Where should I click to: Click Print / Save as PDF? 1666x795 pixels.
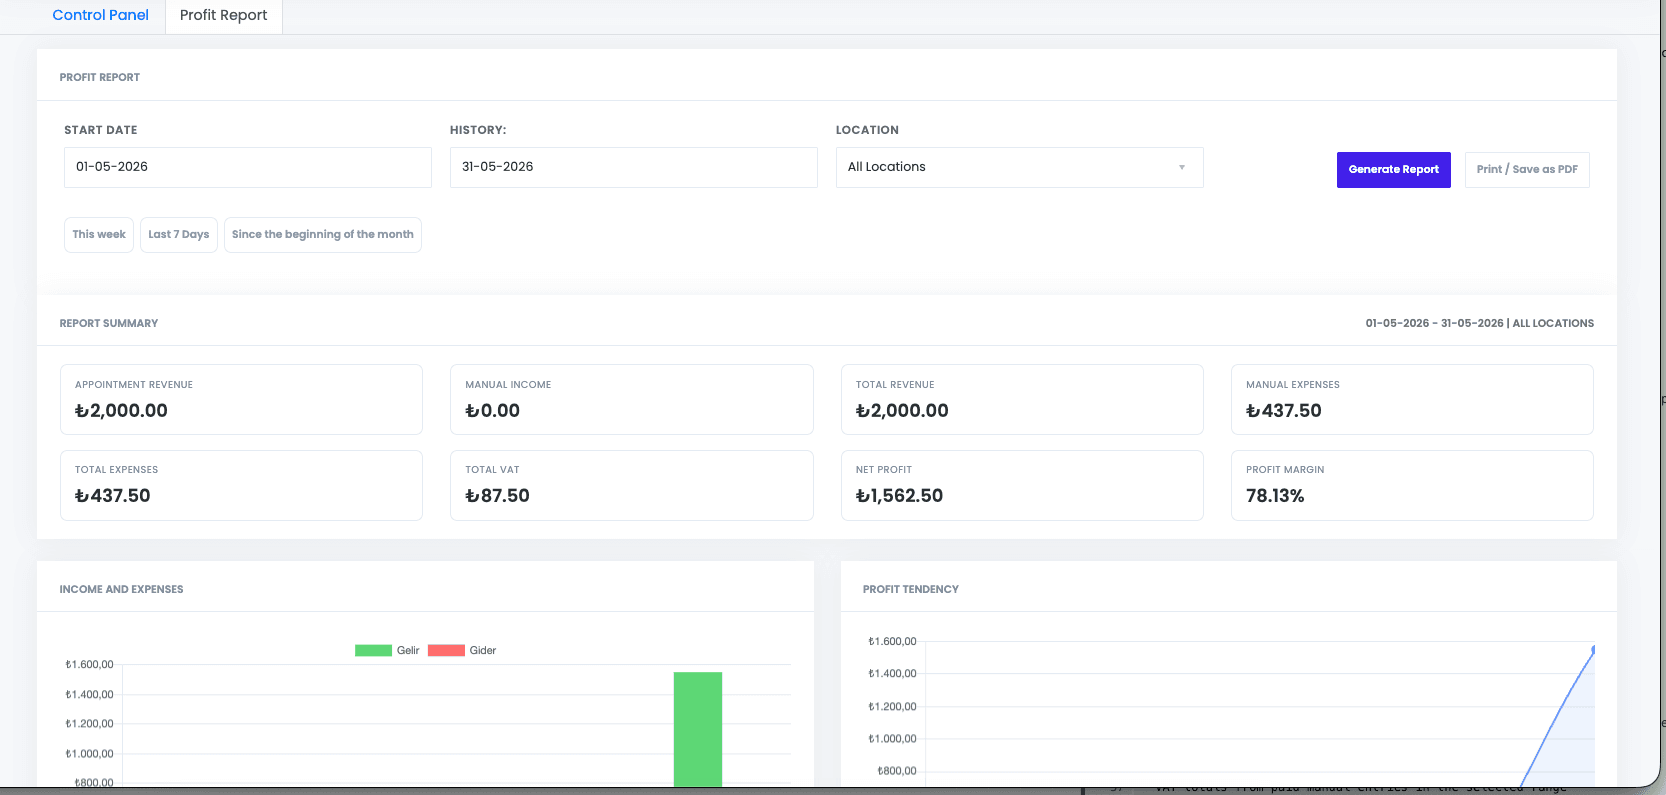pos(1527,170)
